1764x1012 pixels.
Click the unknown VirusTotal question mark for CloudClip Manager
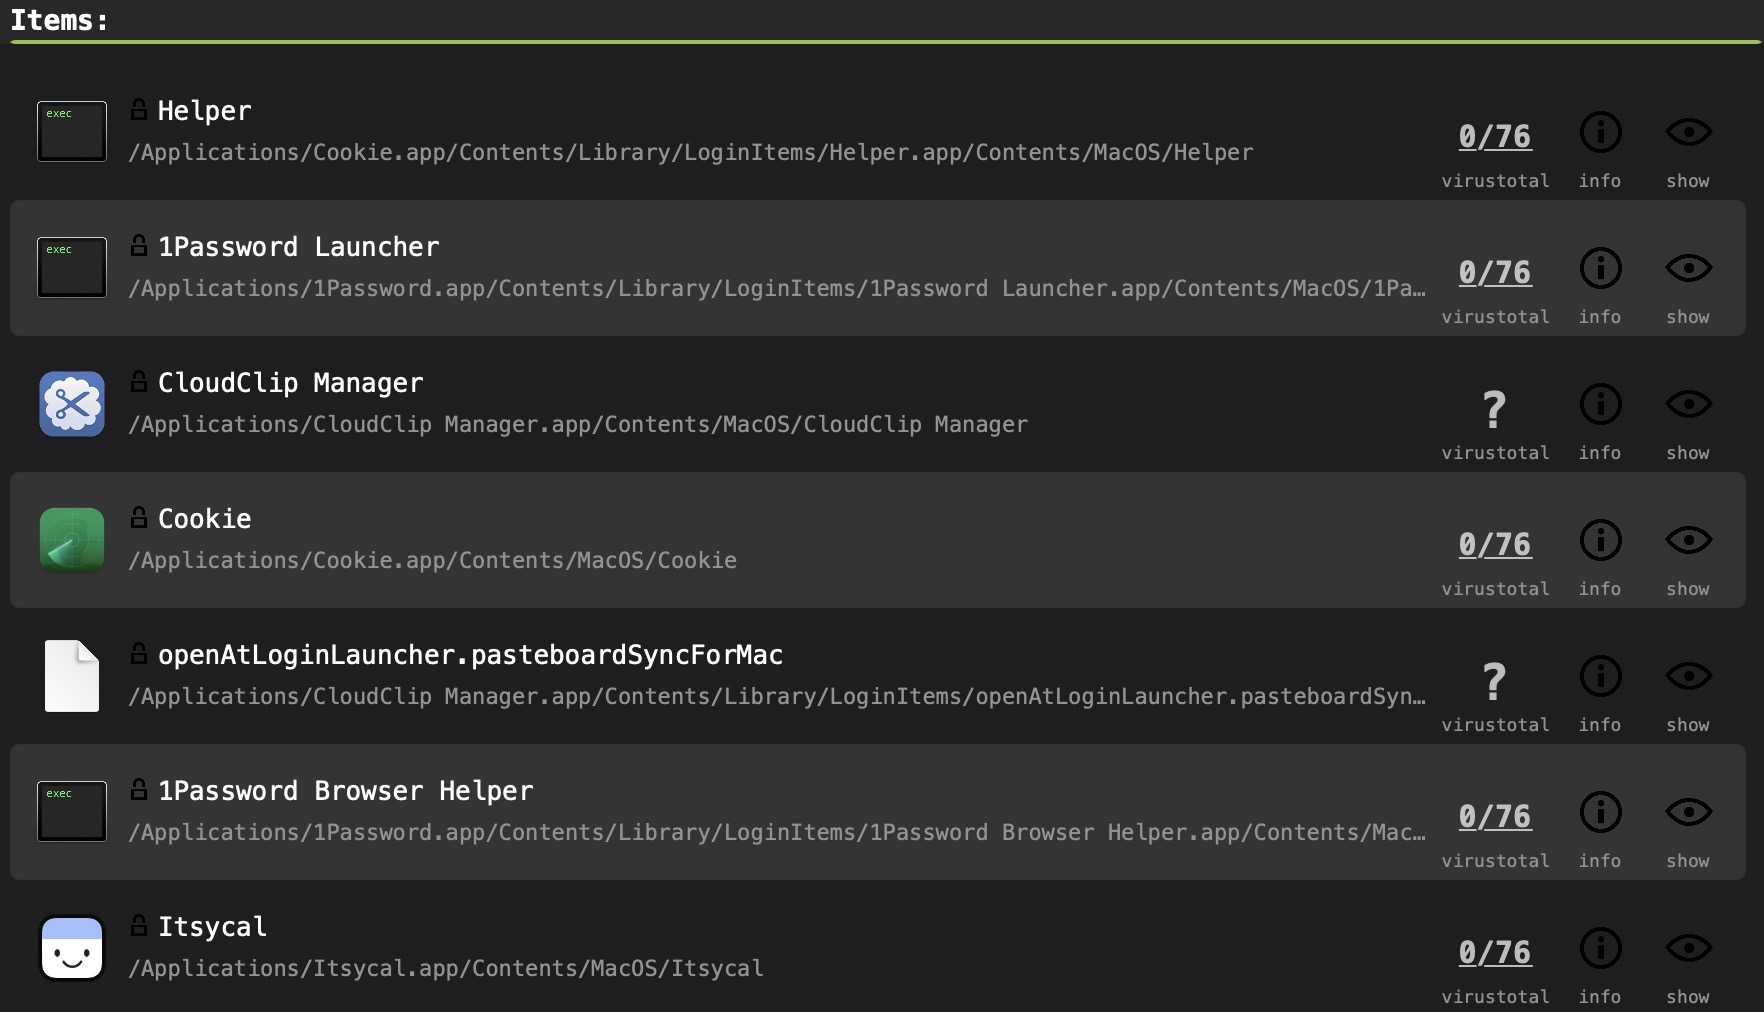(x=1494, y=409)
